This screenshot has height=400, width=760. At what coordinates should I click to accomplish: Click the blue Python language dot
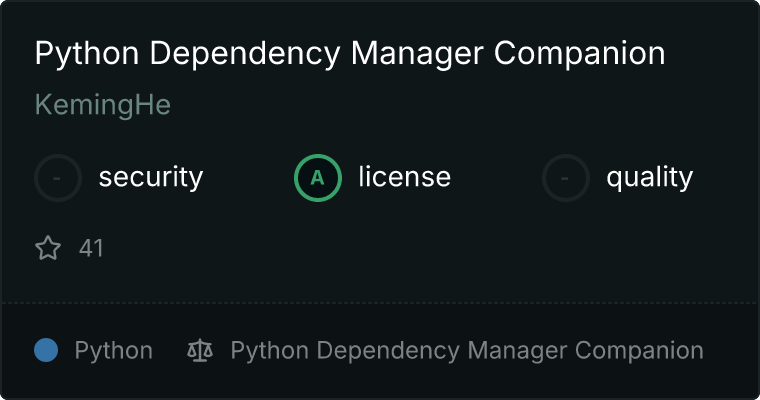pyautogui.click(x=46, y=350)
